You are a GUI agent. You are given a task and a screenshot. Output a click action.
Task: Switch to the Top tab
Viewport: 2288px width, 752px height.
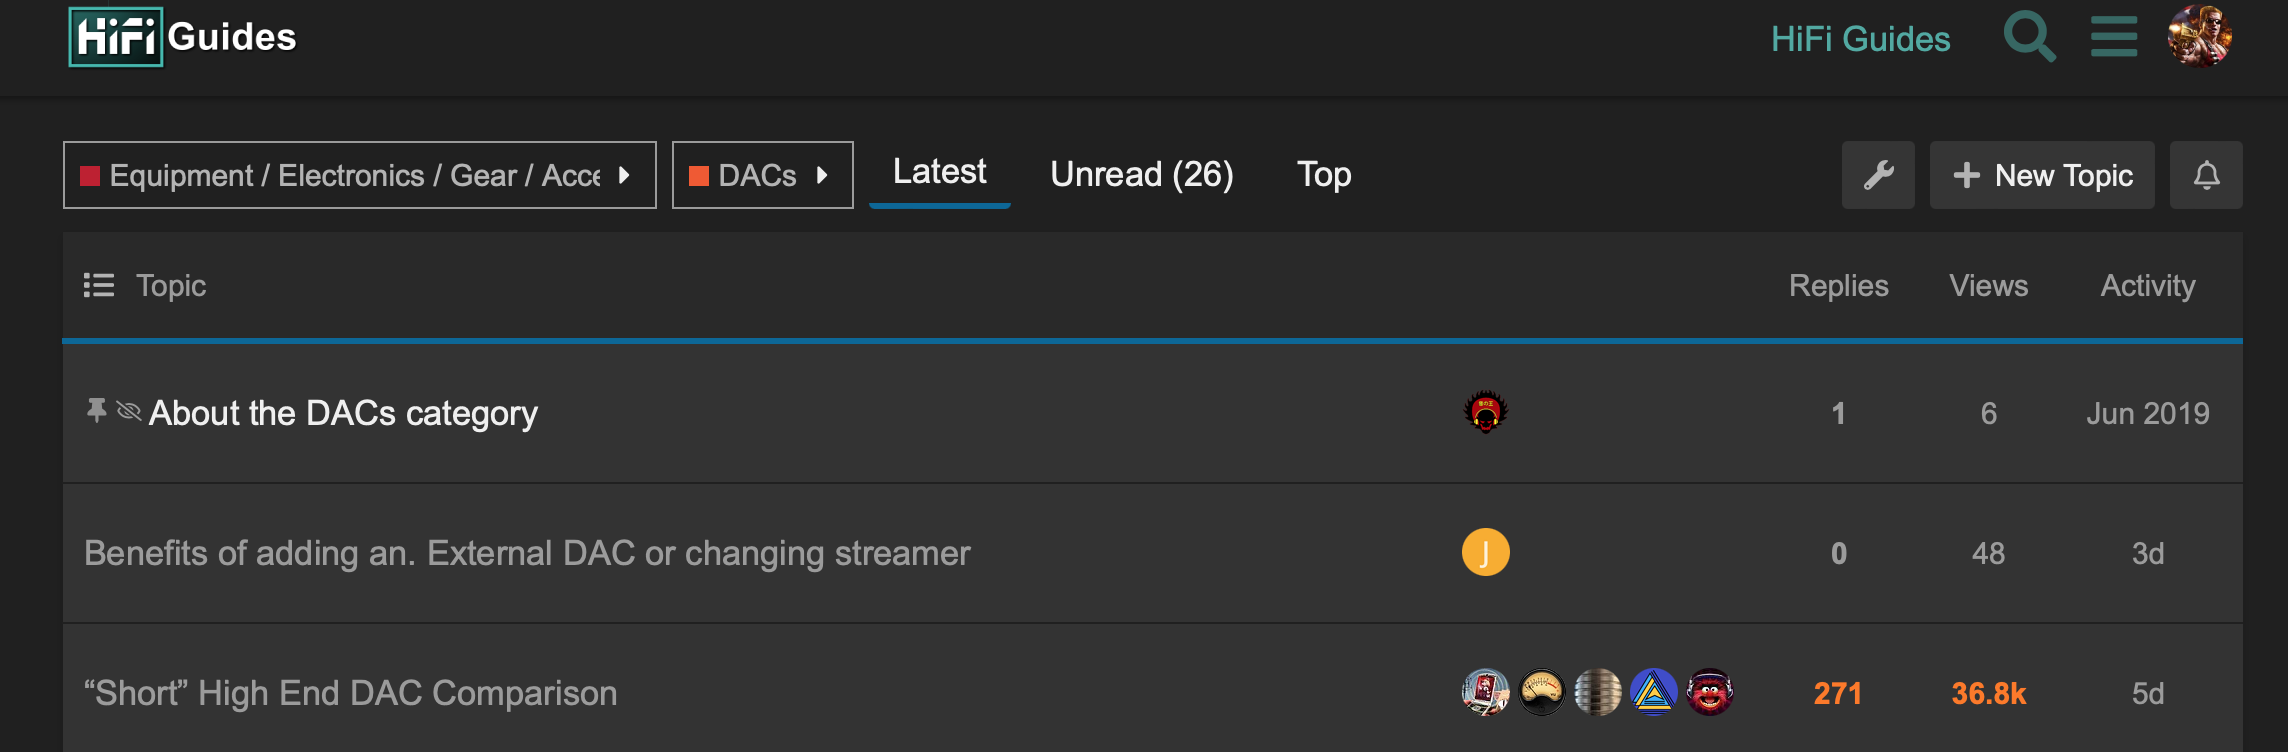pyautogui.click(x=1324, y=175)
